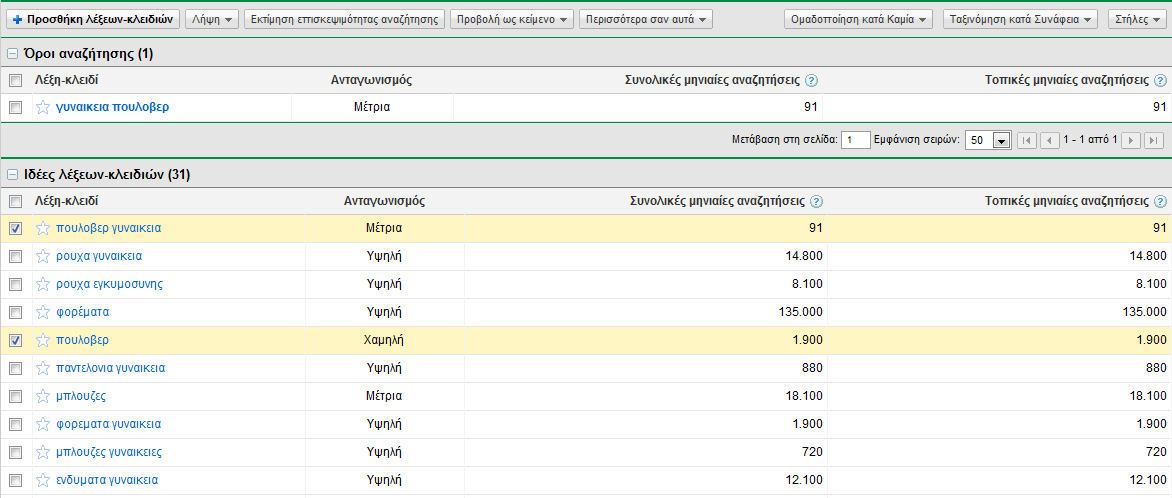
Task: Open the φορεματα γυναικεια keyword link
Action: (108, 424)
